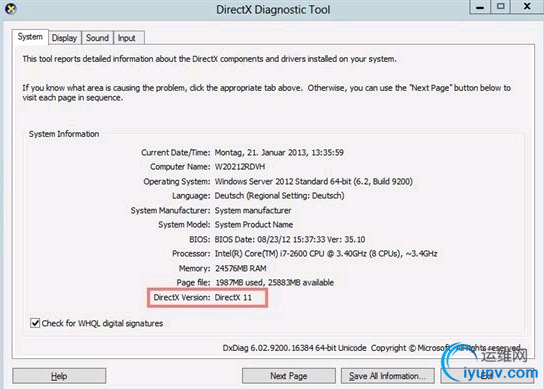
Task: Click the DirectX 11 version value
Action: [x=233, y=297]
